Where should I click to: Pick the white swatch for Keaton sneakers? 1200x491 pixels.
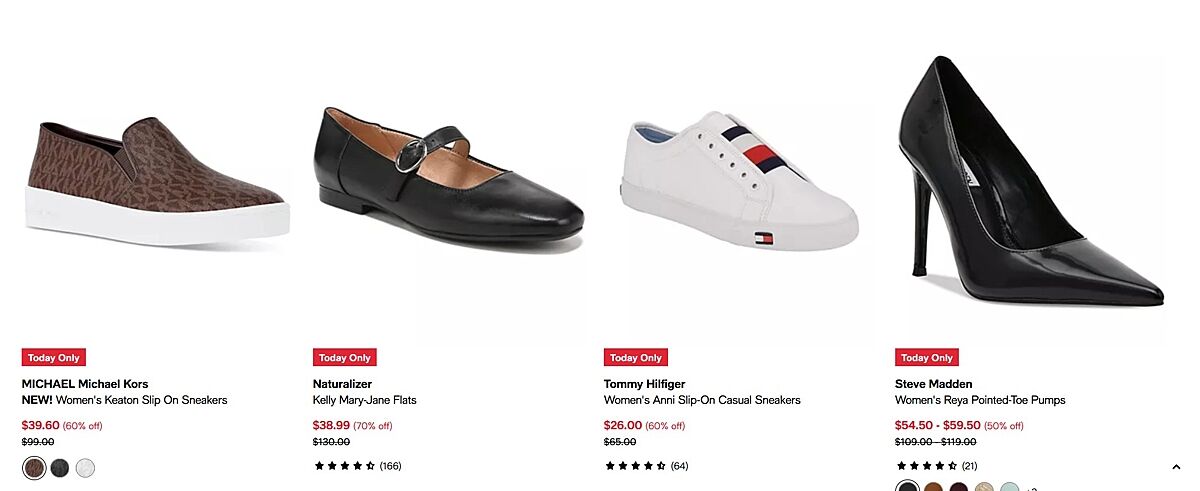(x=85, y=467)
